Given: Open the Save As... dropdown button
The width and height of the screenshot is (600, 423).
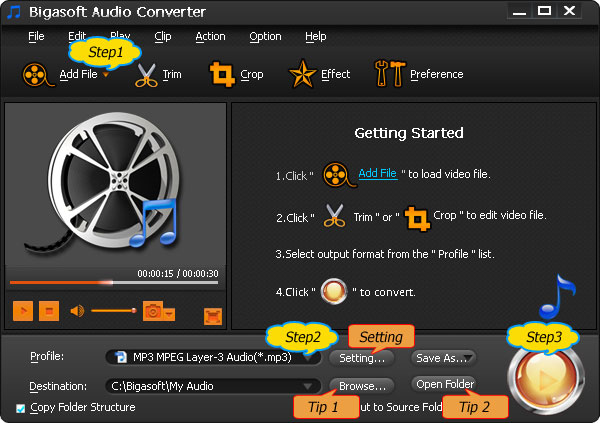Looking at the screenshot, I should (x=444, y=358).
